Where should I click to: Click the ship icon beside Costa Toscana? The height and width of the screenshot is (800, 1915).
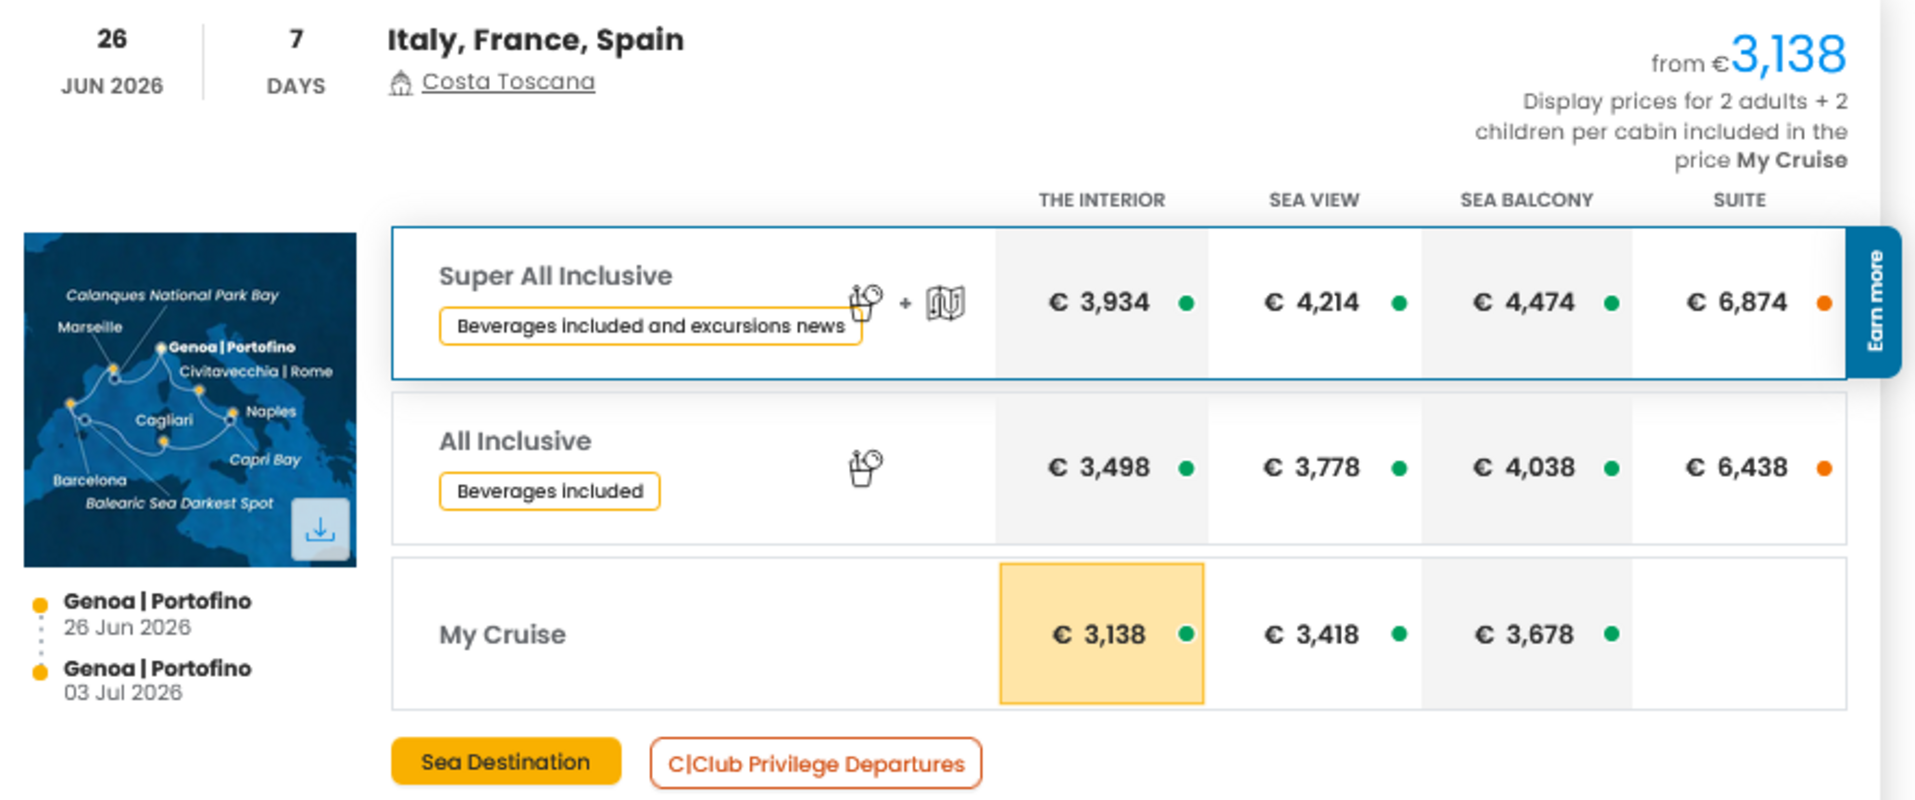[x=400, y=83]
